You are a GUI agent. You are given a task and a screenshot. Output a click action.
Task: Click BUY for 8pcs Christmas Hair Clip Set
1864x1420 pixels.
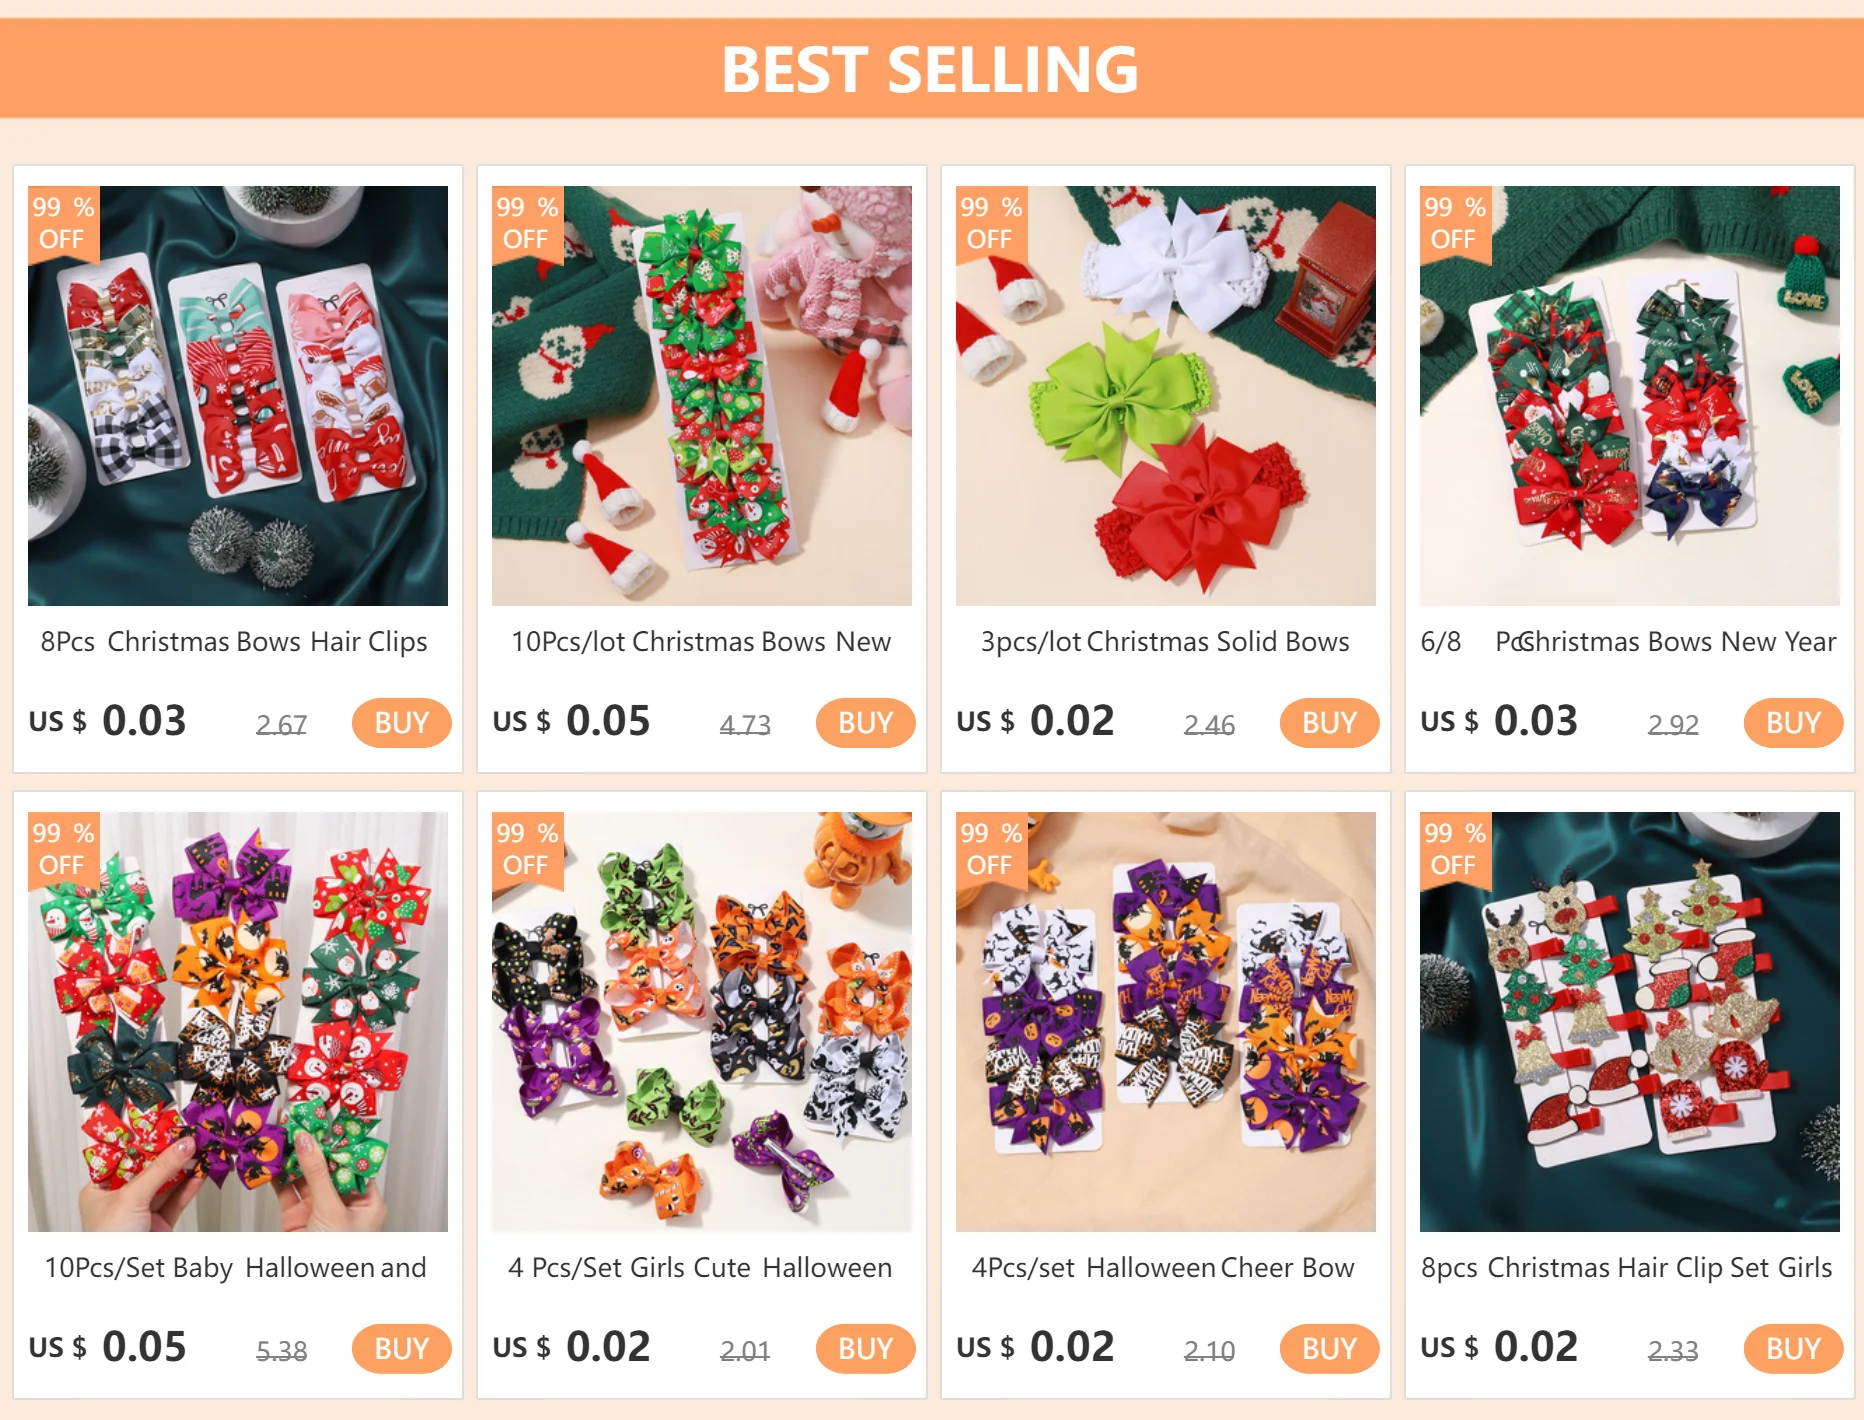tap(1793, 1348)
